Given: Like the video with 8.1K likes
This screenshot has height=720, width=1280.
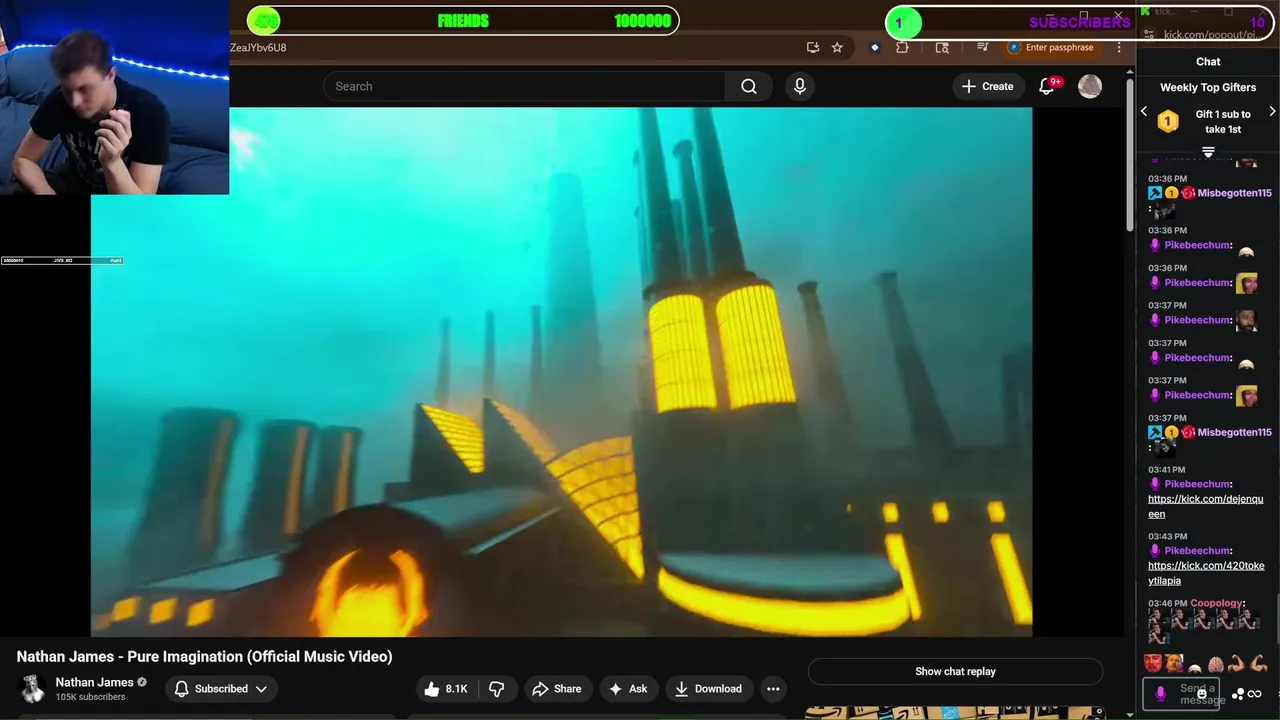Looking at the screenshot, I should pos(445,688).
